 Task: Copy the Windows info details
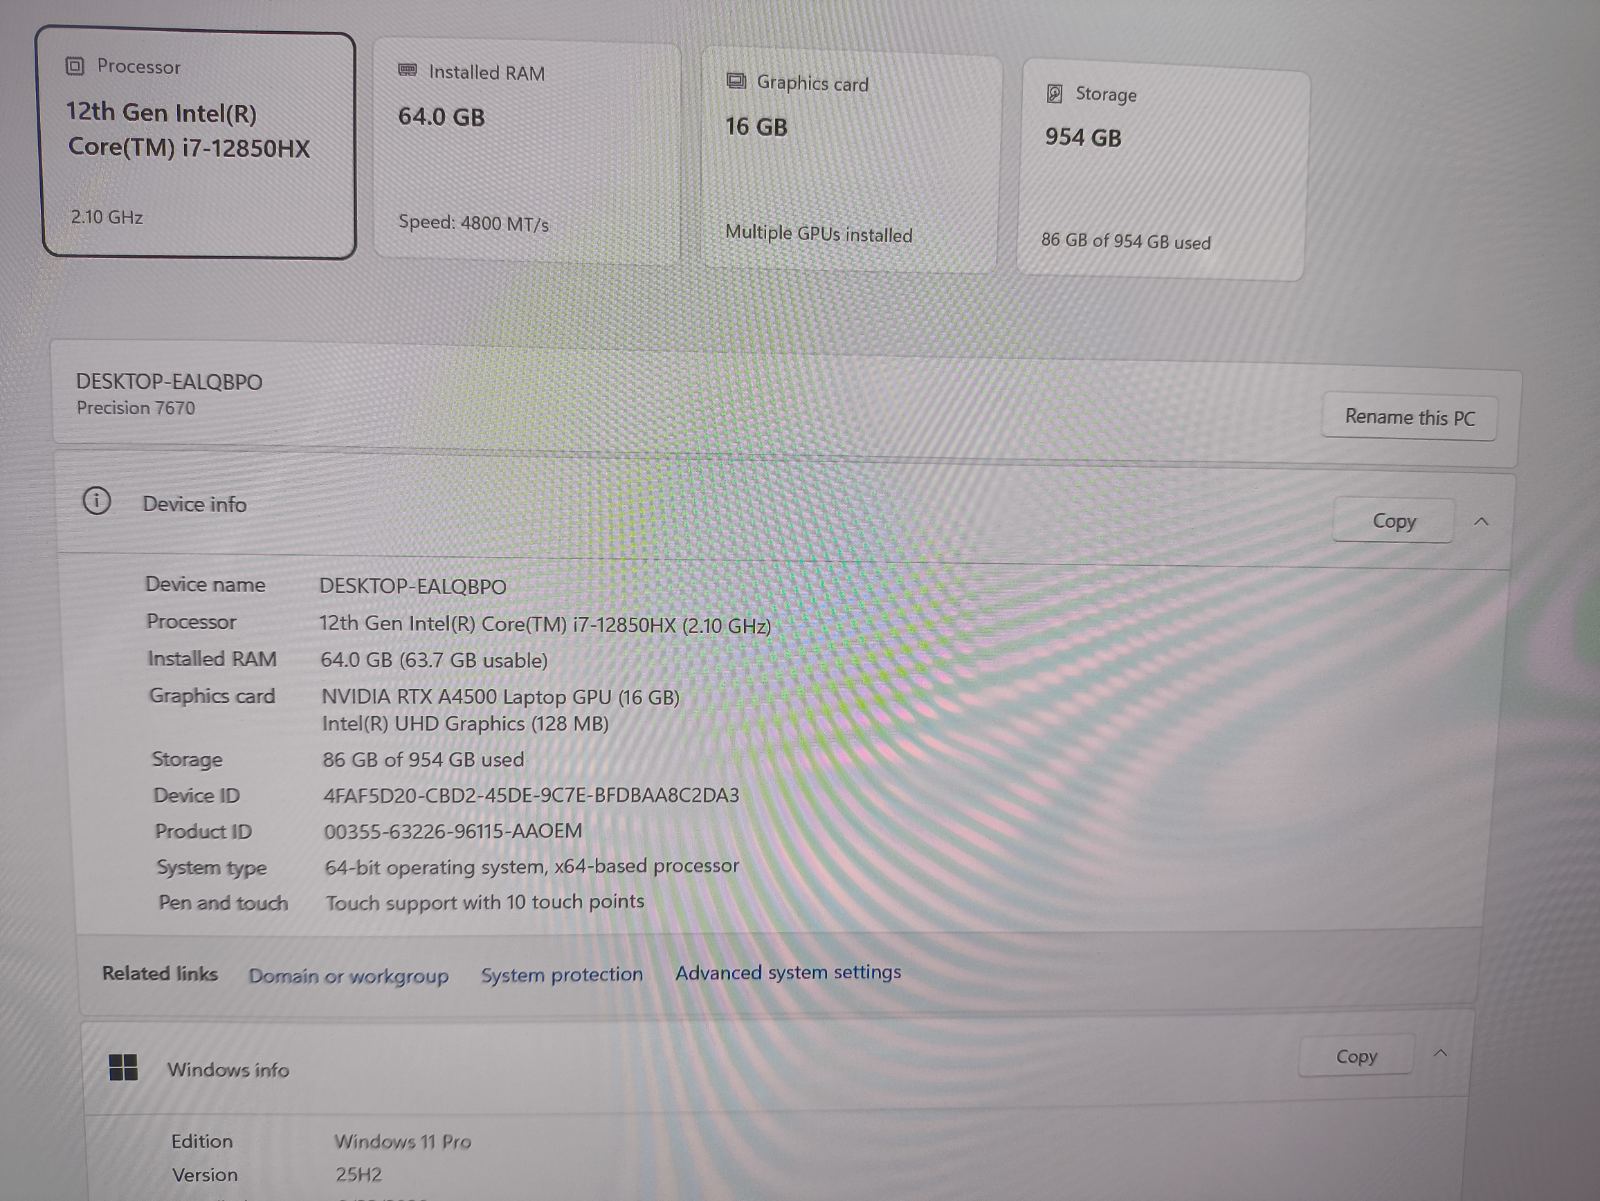click(x=1356, y=1056)
